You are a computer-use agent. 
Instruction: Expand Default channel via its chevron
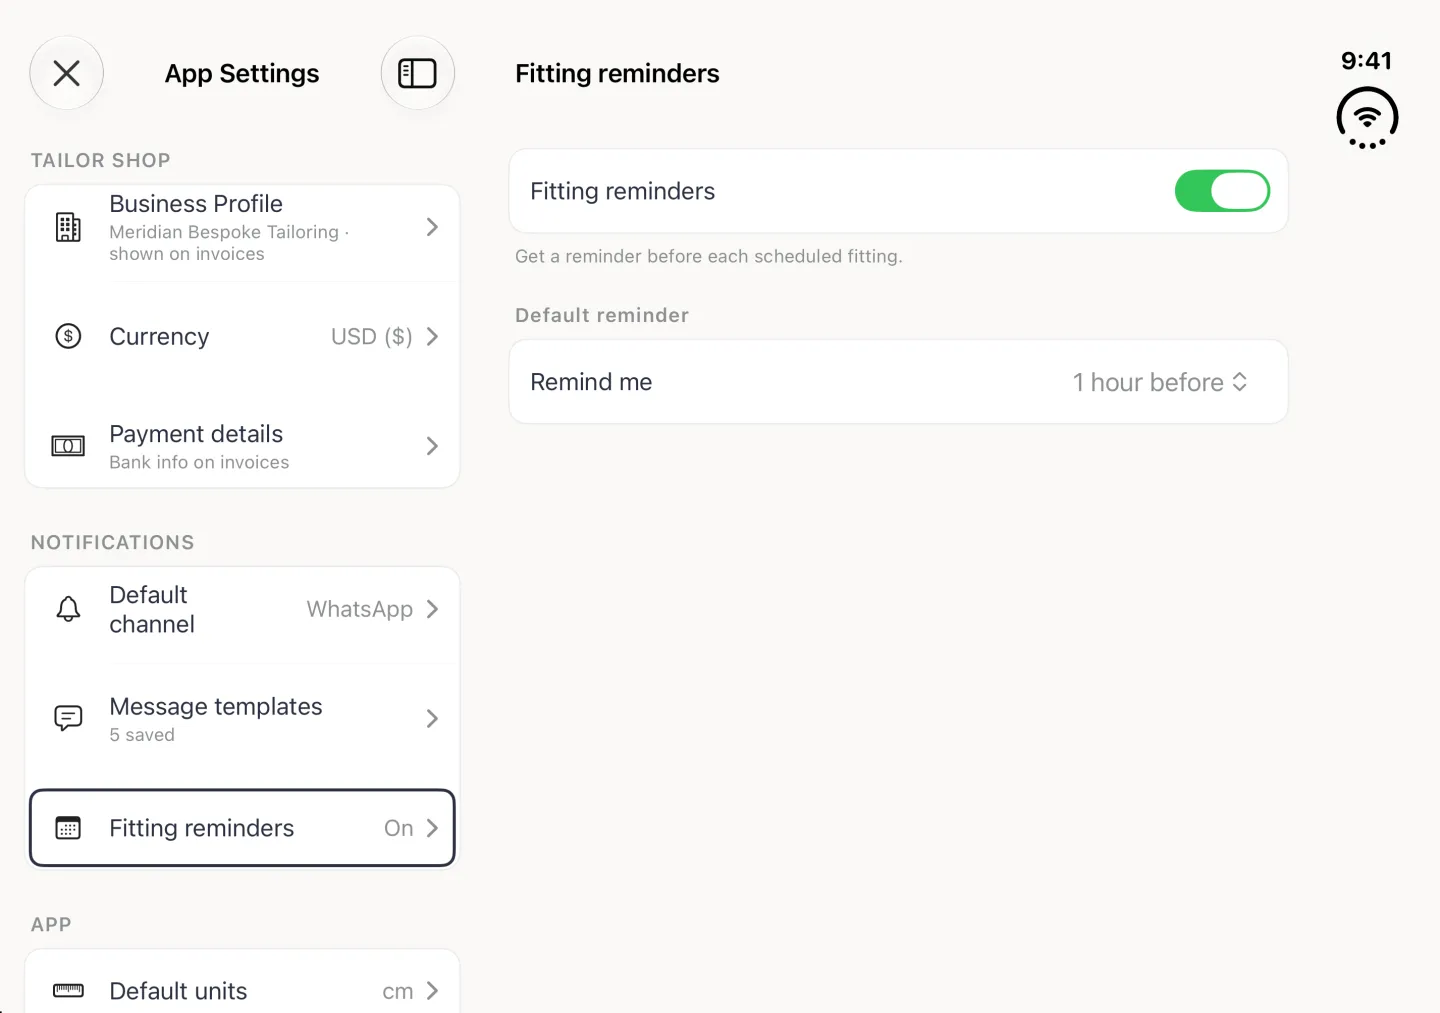coord(432,609)
